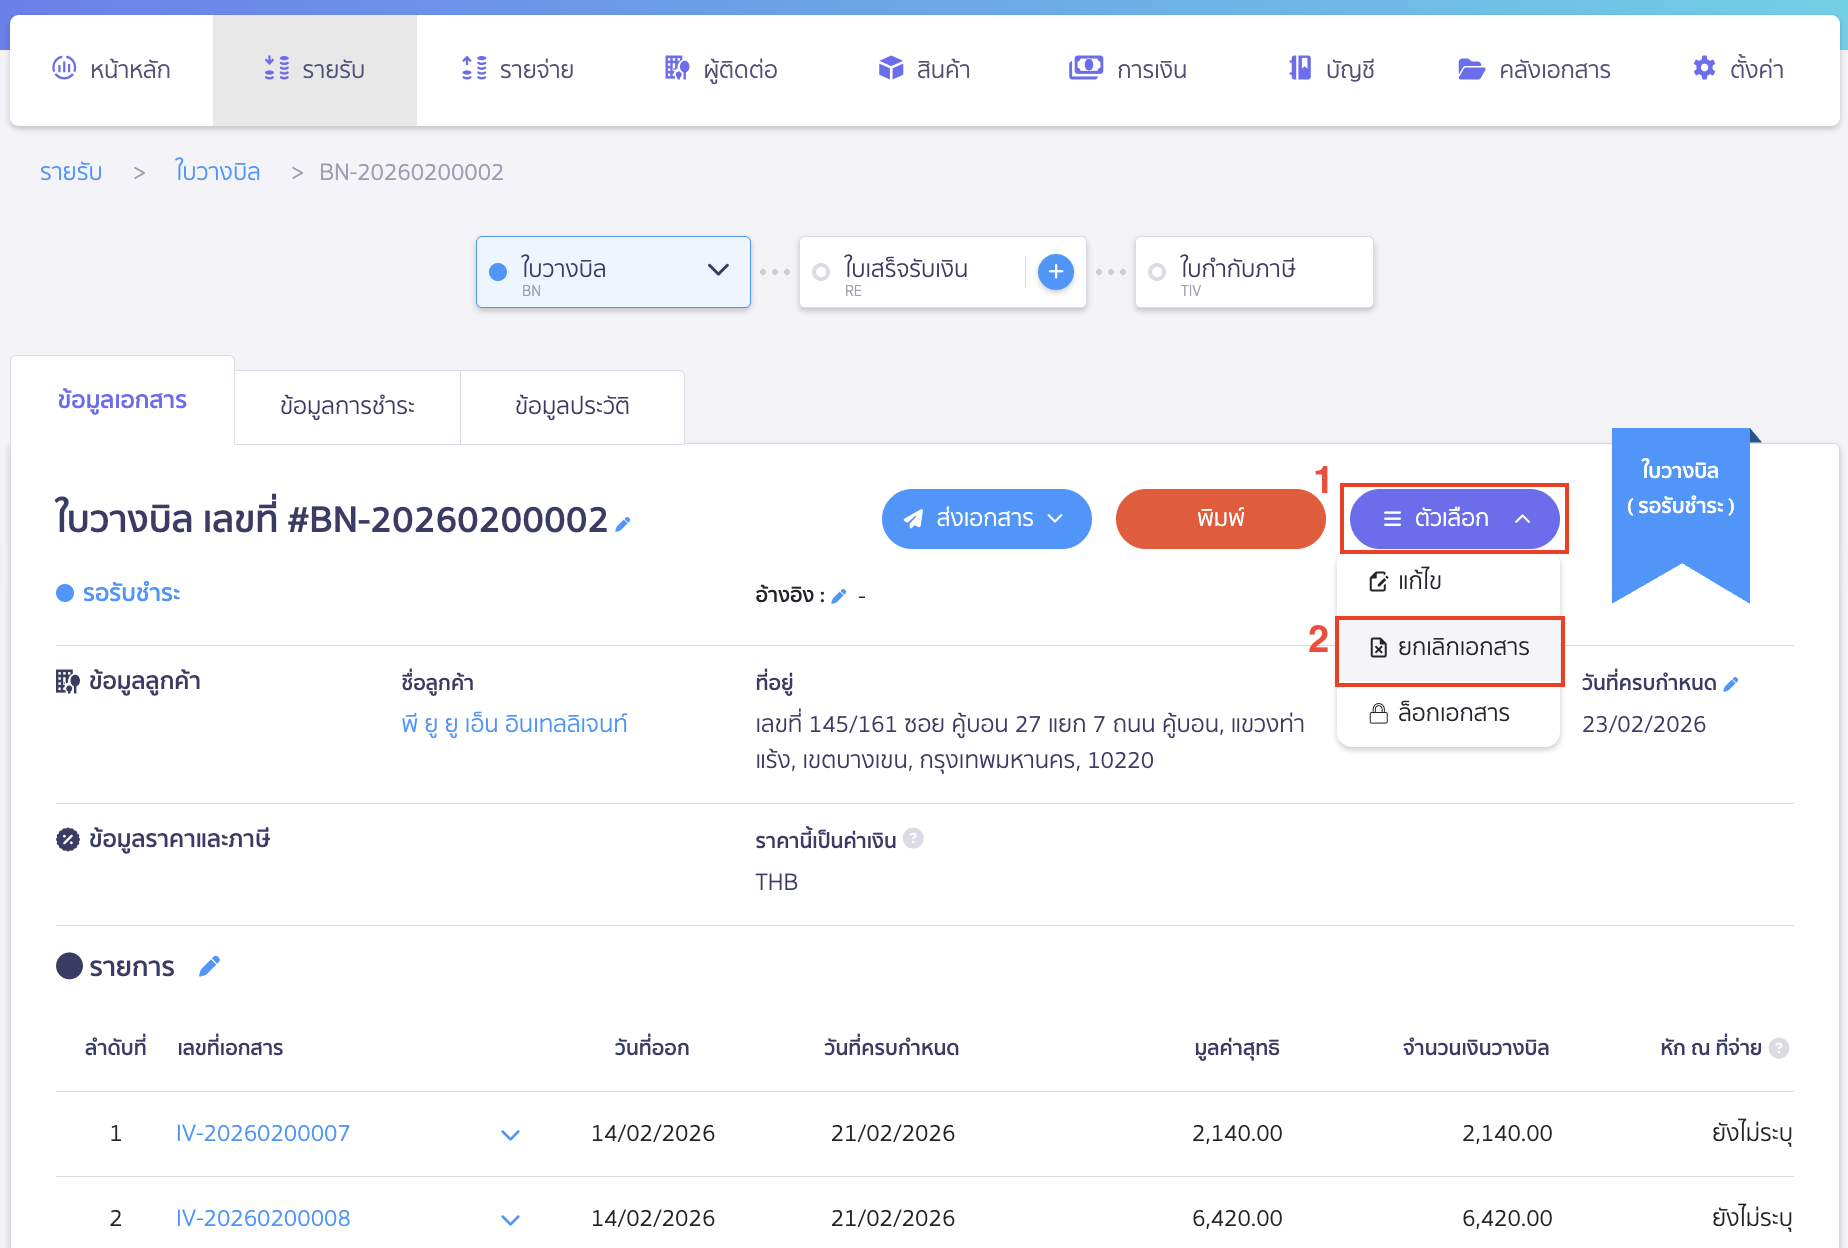
Task: Select the ใบเสร็จรับเงิน RE step circle
Action: [x=821, y=272]
